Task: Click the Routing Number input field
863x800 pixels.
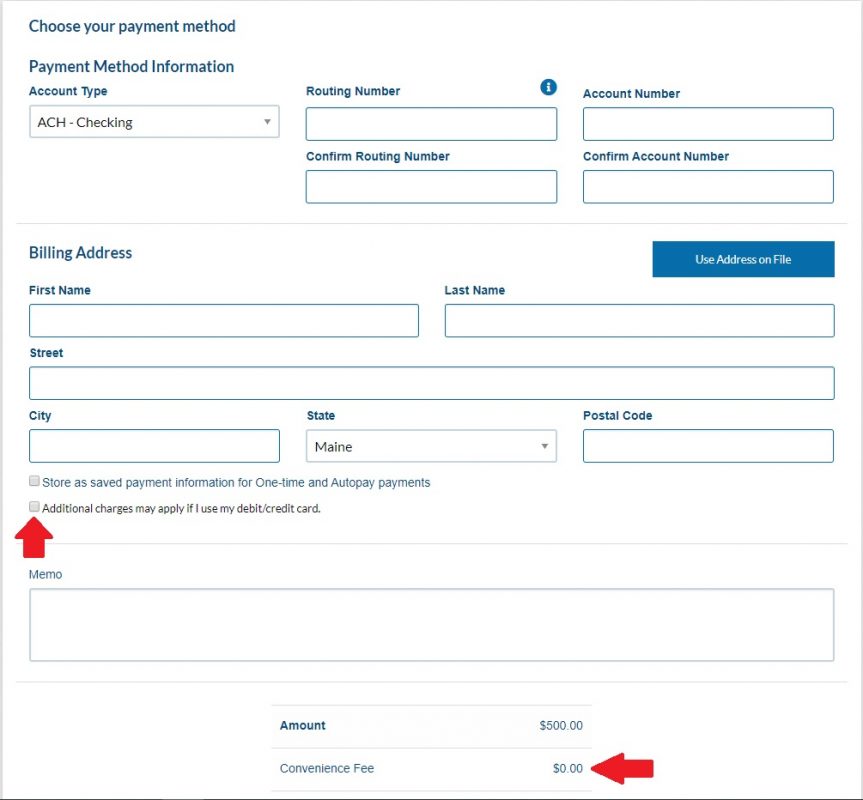Action: pyautogui.click(x=430, y=123)
